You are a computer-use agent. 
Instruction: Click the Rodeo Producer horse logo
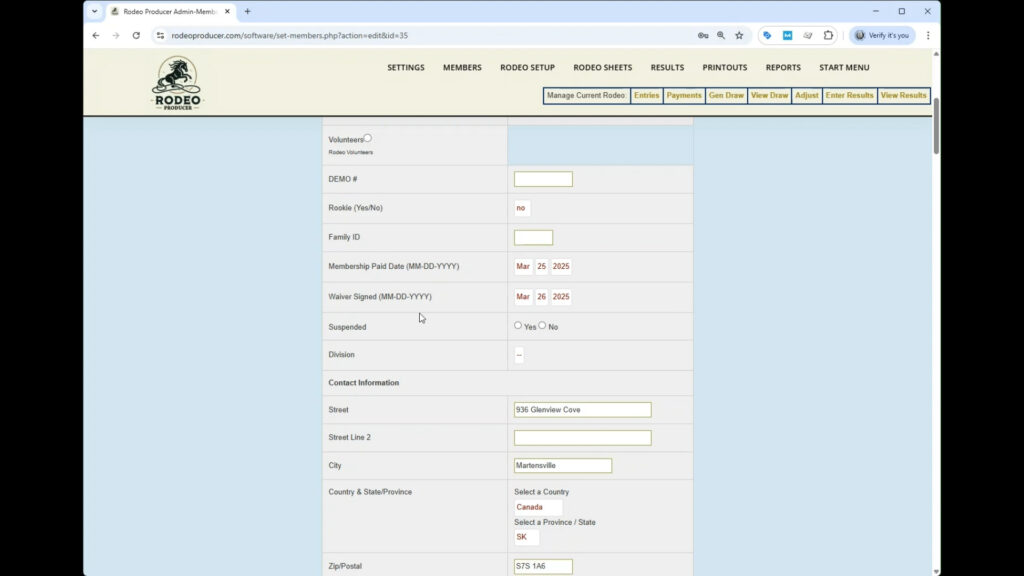174,82
